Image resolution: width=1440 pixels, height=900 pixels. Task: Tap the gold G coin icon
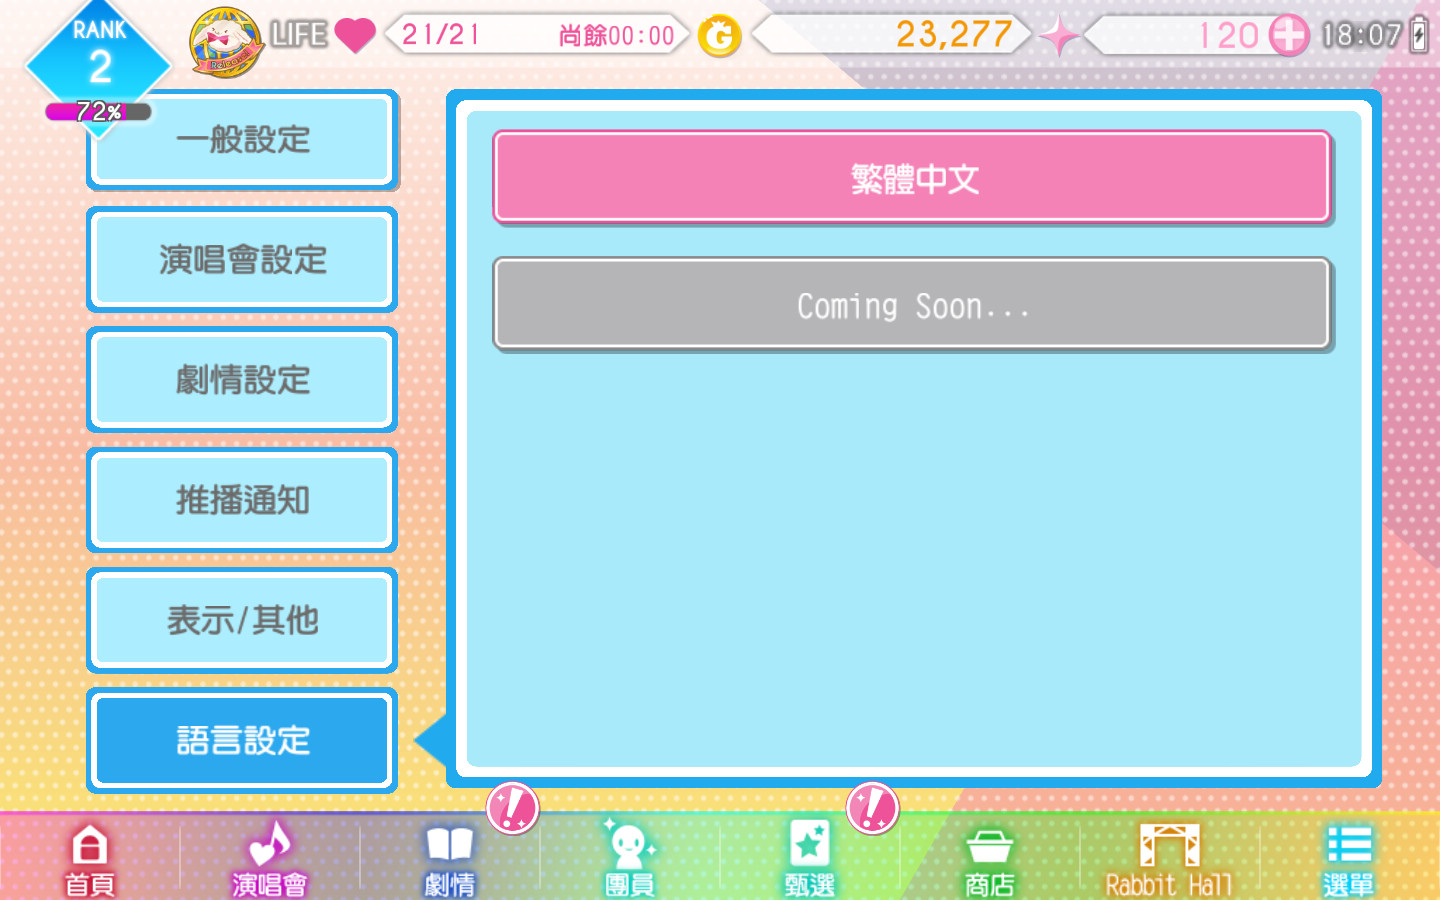tap(719, 37)
